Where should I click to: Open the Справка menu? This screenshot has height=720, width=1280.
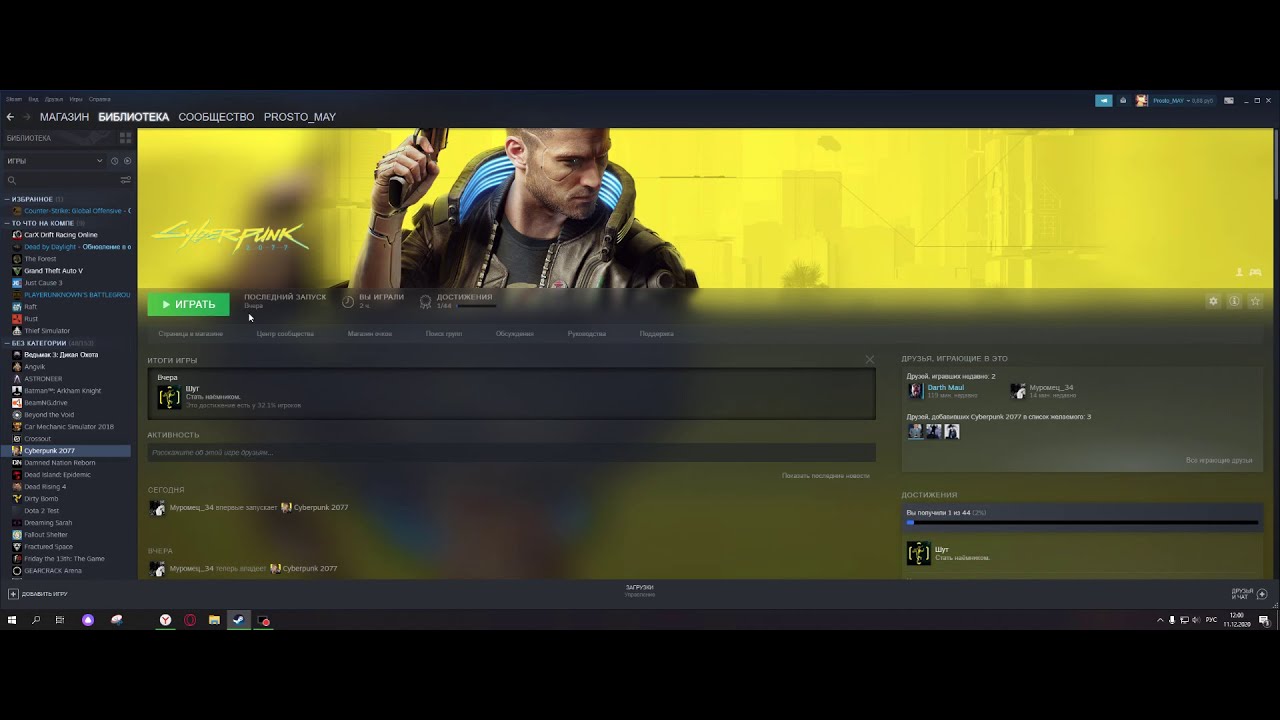pos(99,99)
